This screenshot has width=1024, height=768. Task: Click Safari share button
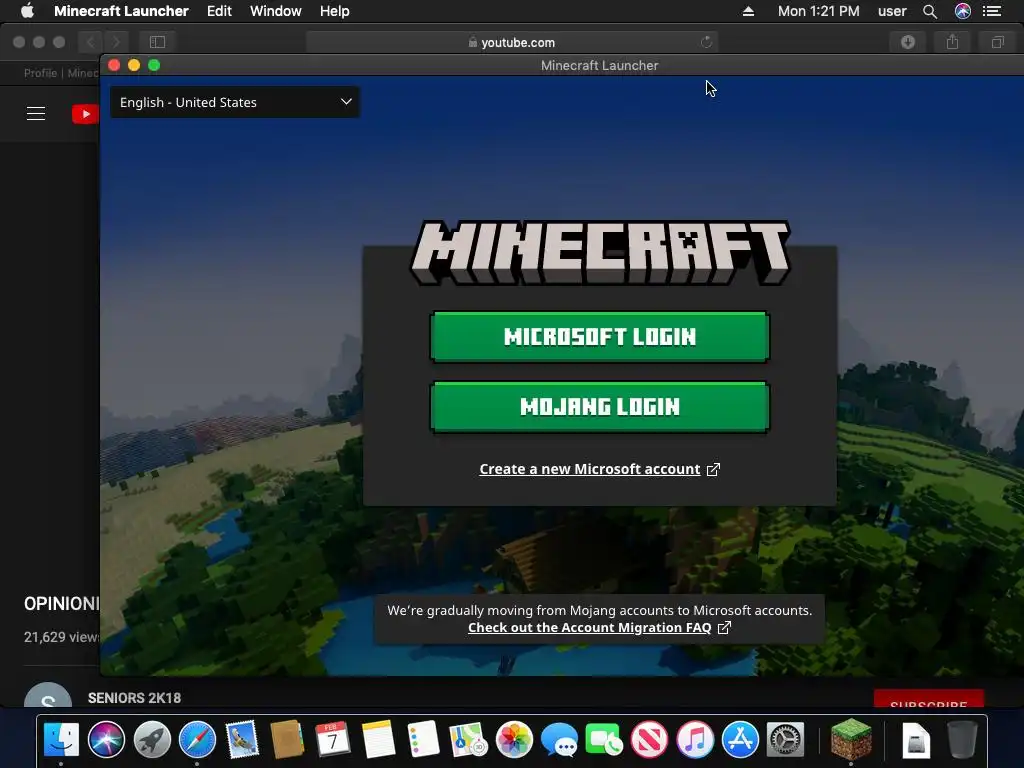pyautogui.click(x=953, y=42)
